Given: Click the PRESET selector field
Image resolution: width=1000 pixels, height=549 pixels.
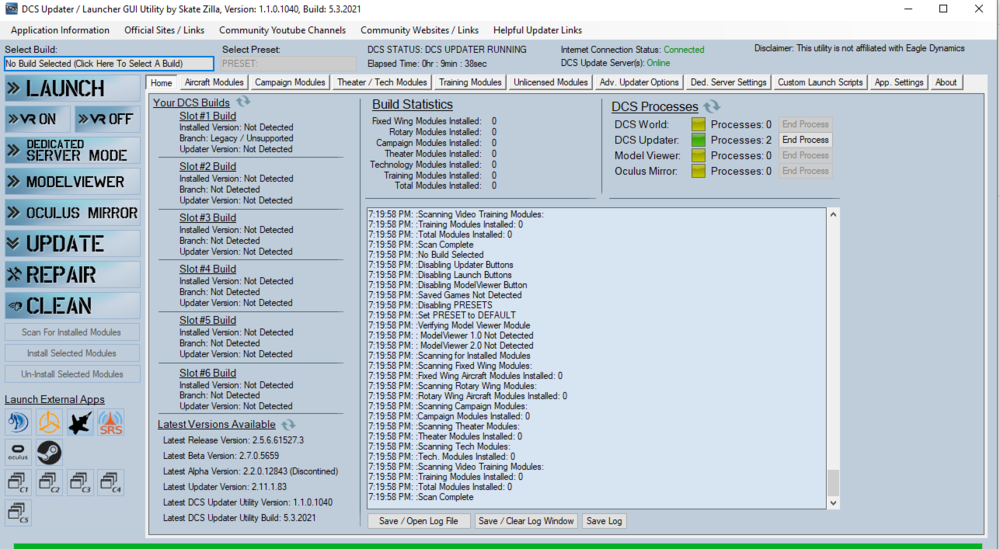Looking at the screenshot, I should coord(288,64).
